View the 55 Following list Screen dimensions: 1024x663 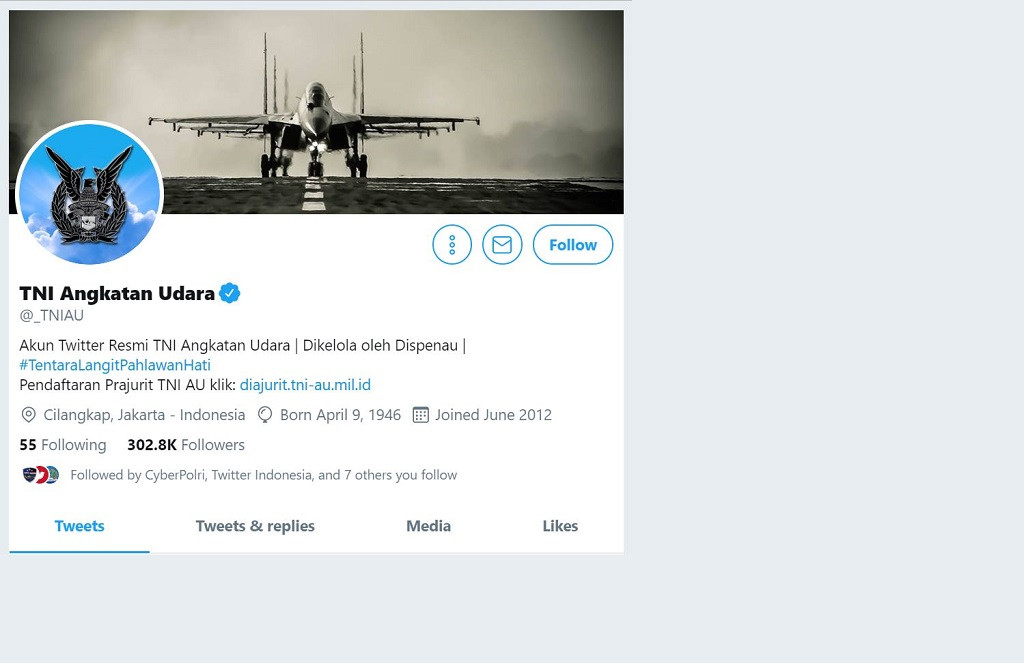click(x=62, y=445)
